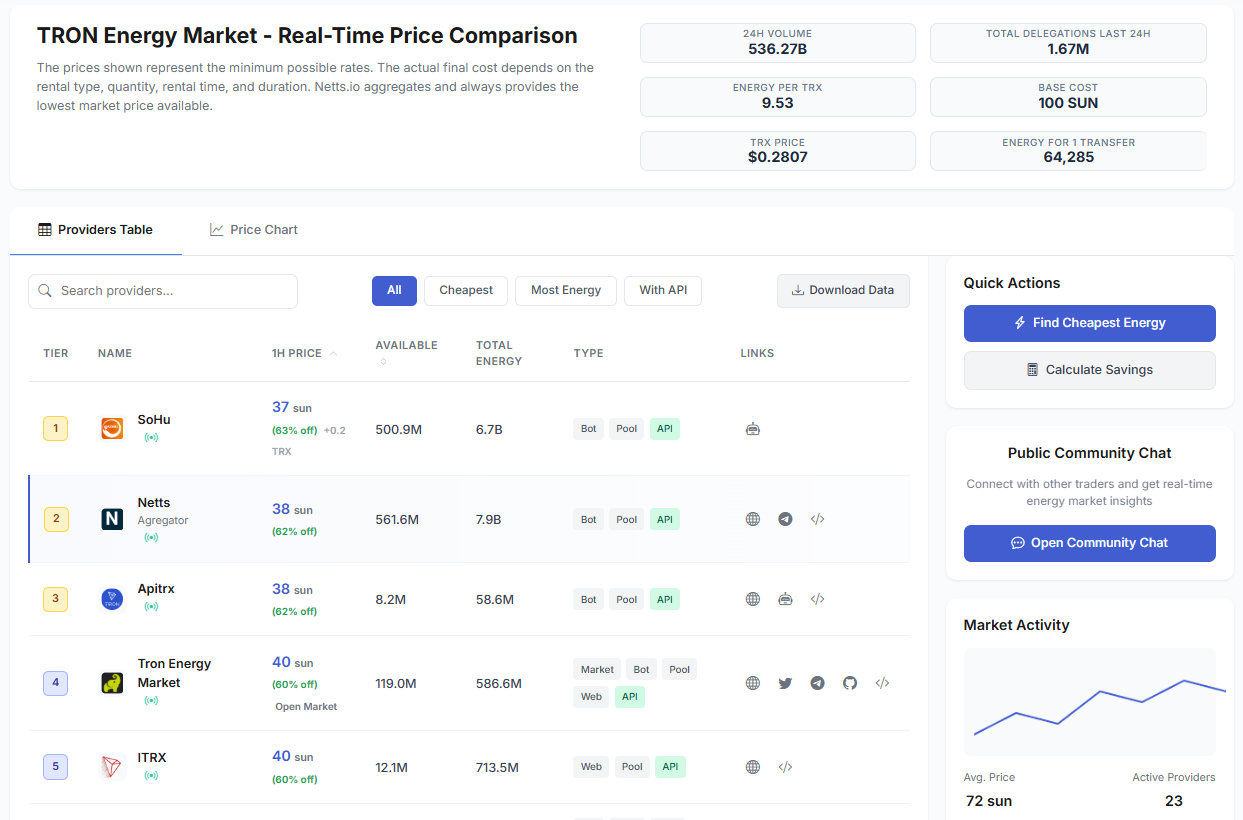Enable the With API filter
The height and width of the screenshot is (820, 1243).
[663, 290]
